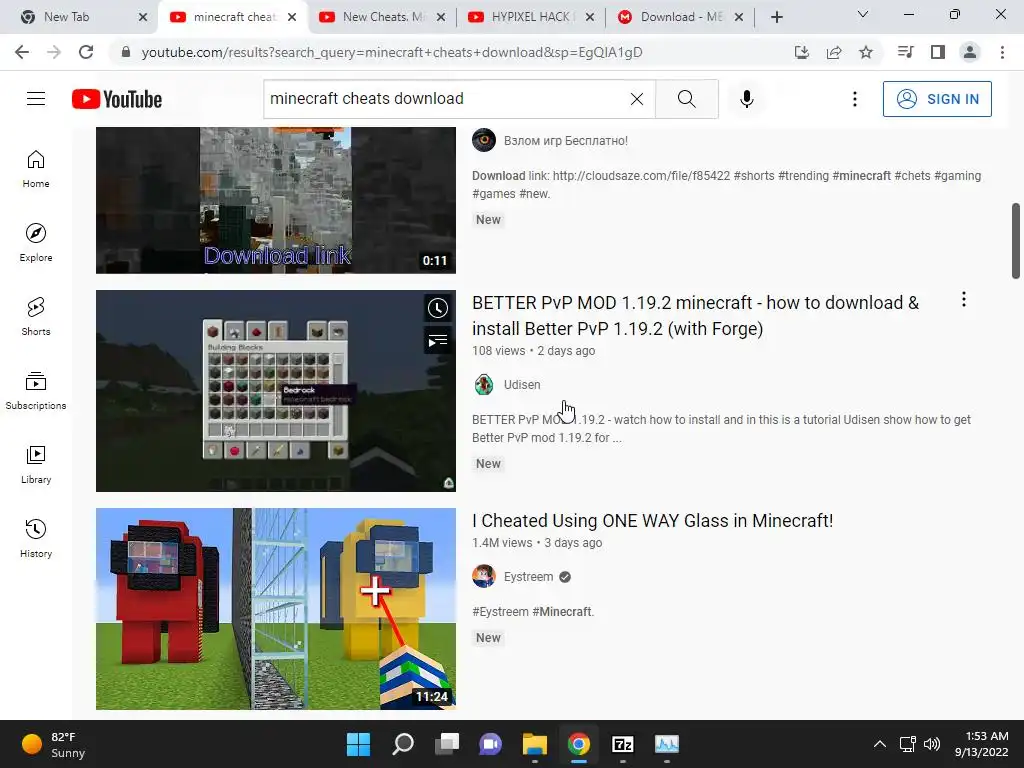Close the HYPIXEL HACK tab
The image size is (1024, 768).
[x=590, y=17]
